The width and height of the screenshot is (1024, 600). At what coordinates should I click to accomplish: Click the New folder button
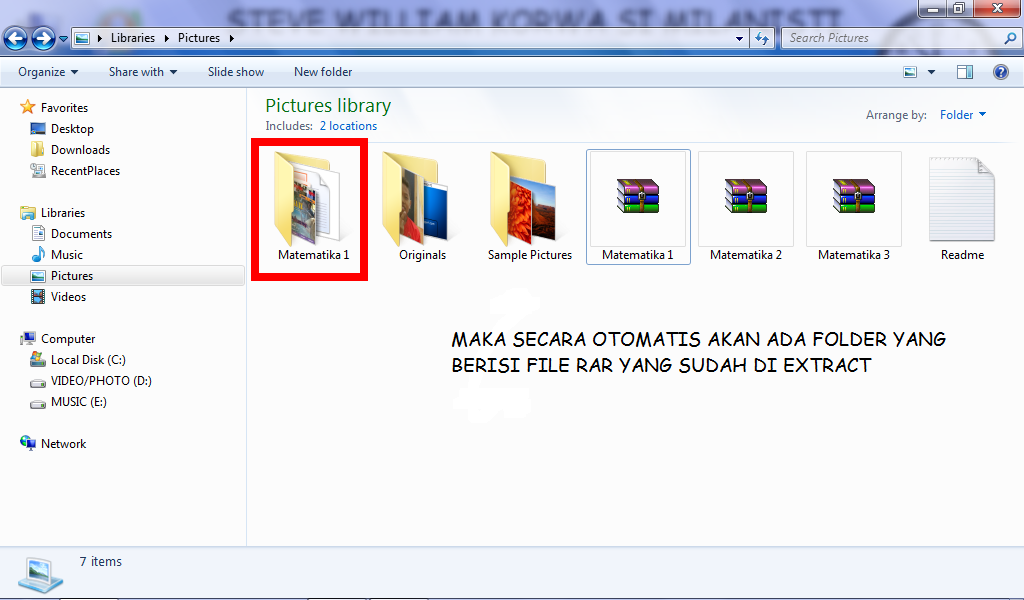(322, 71)
